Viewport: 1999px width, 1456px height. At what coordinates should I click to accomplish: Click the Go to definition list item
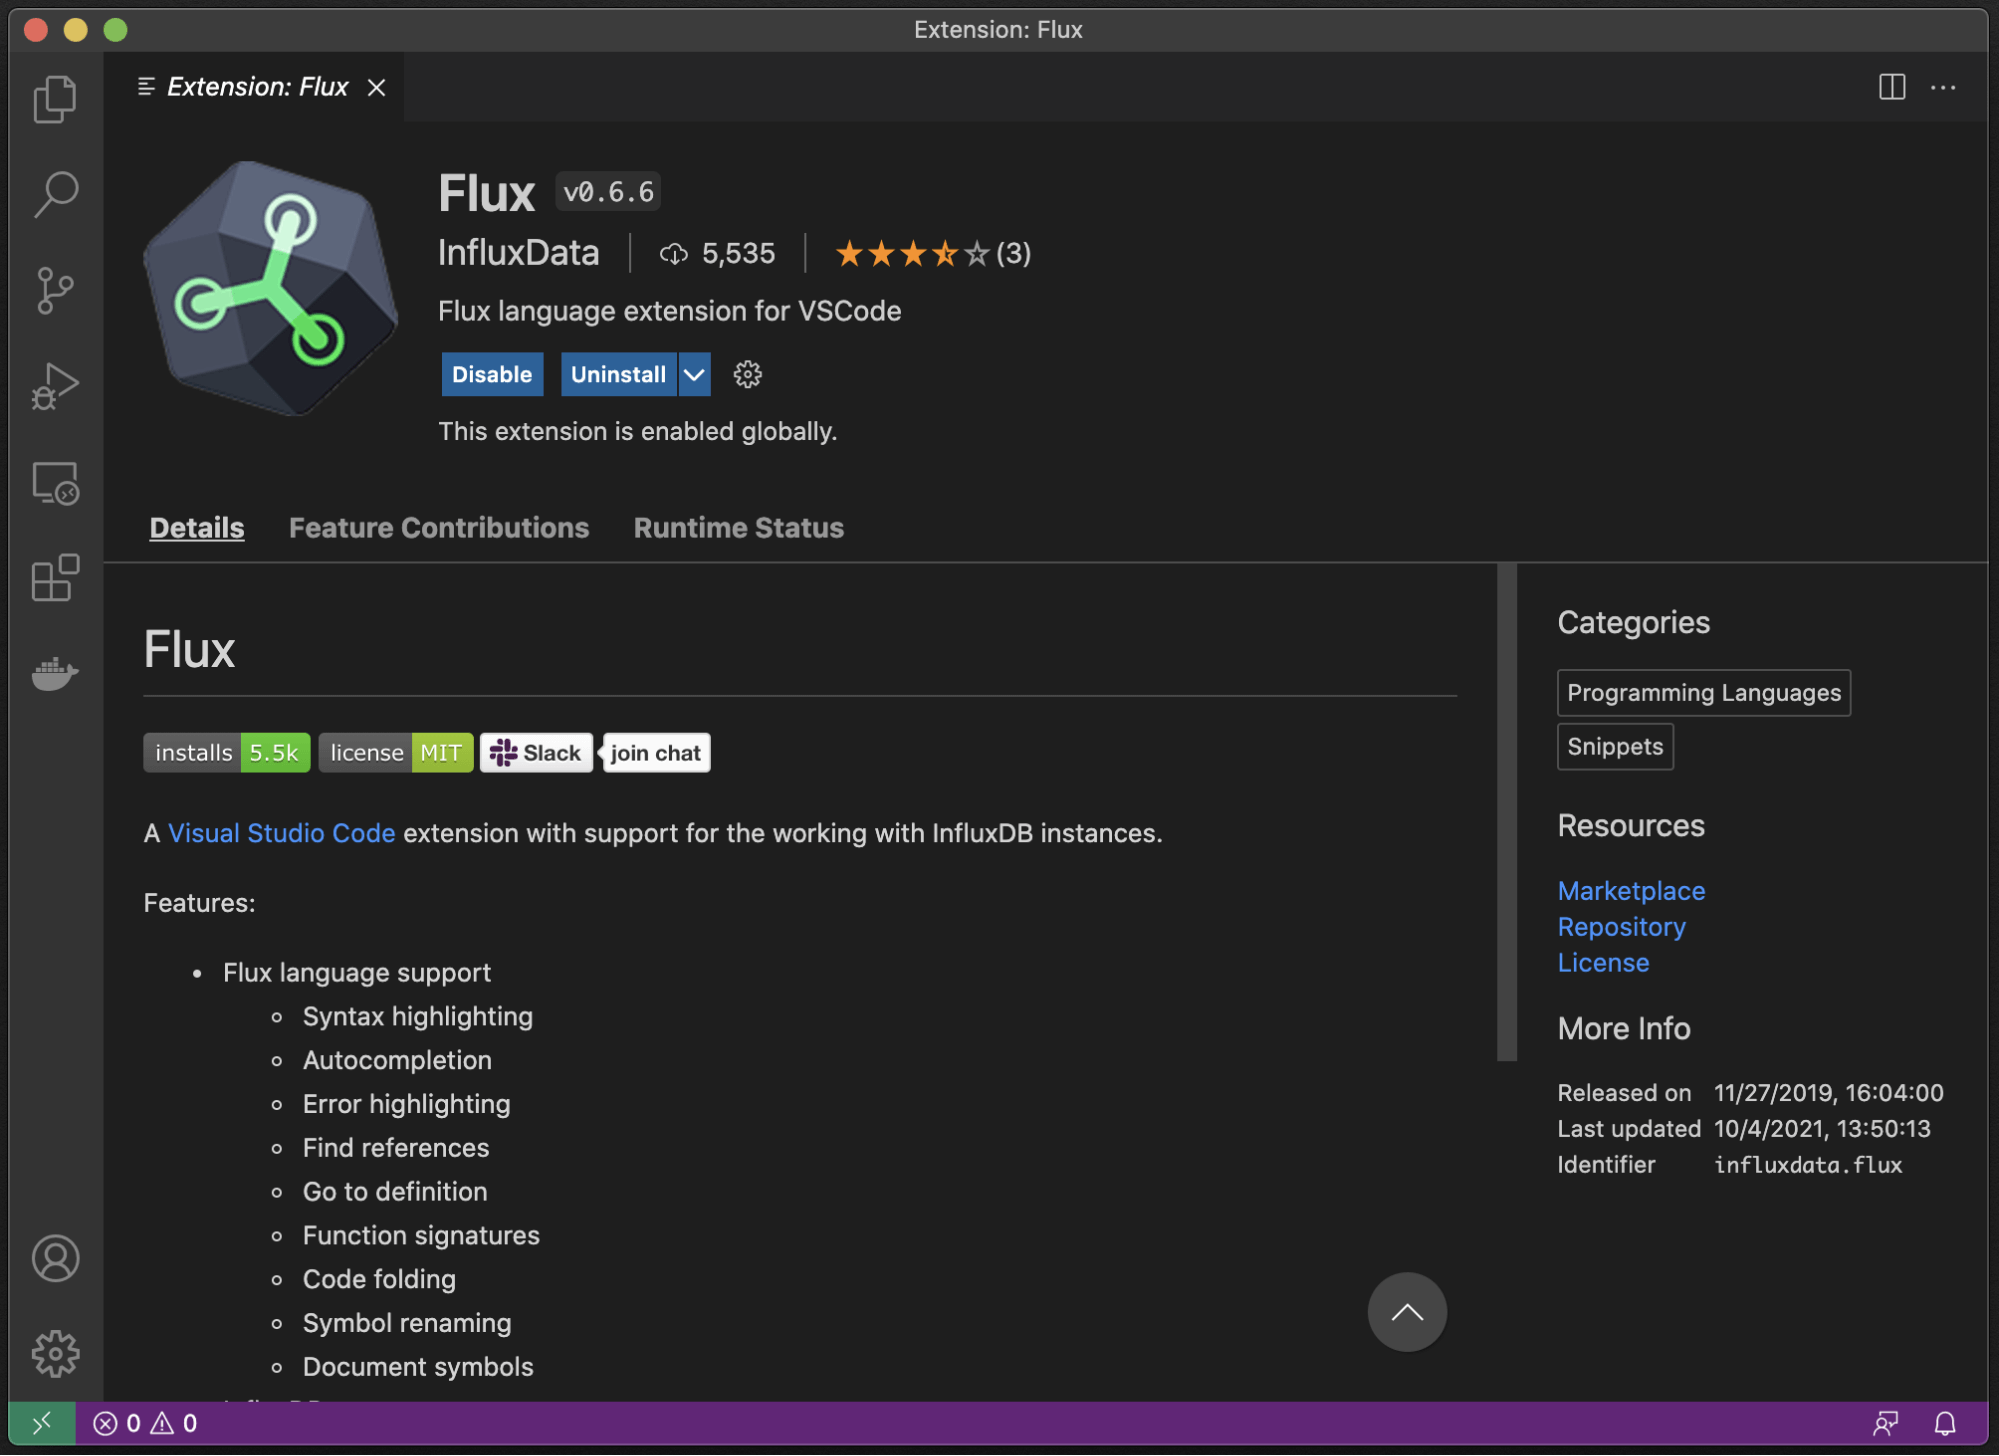395,1191
